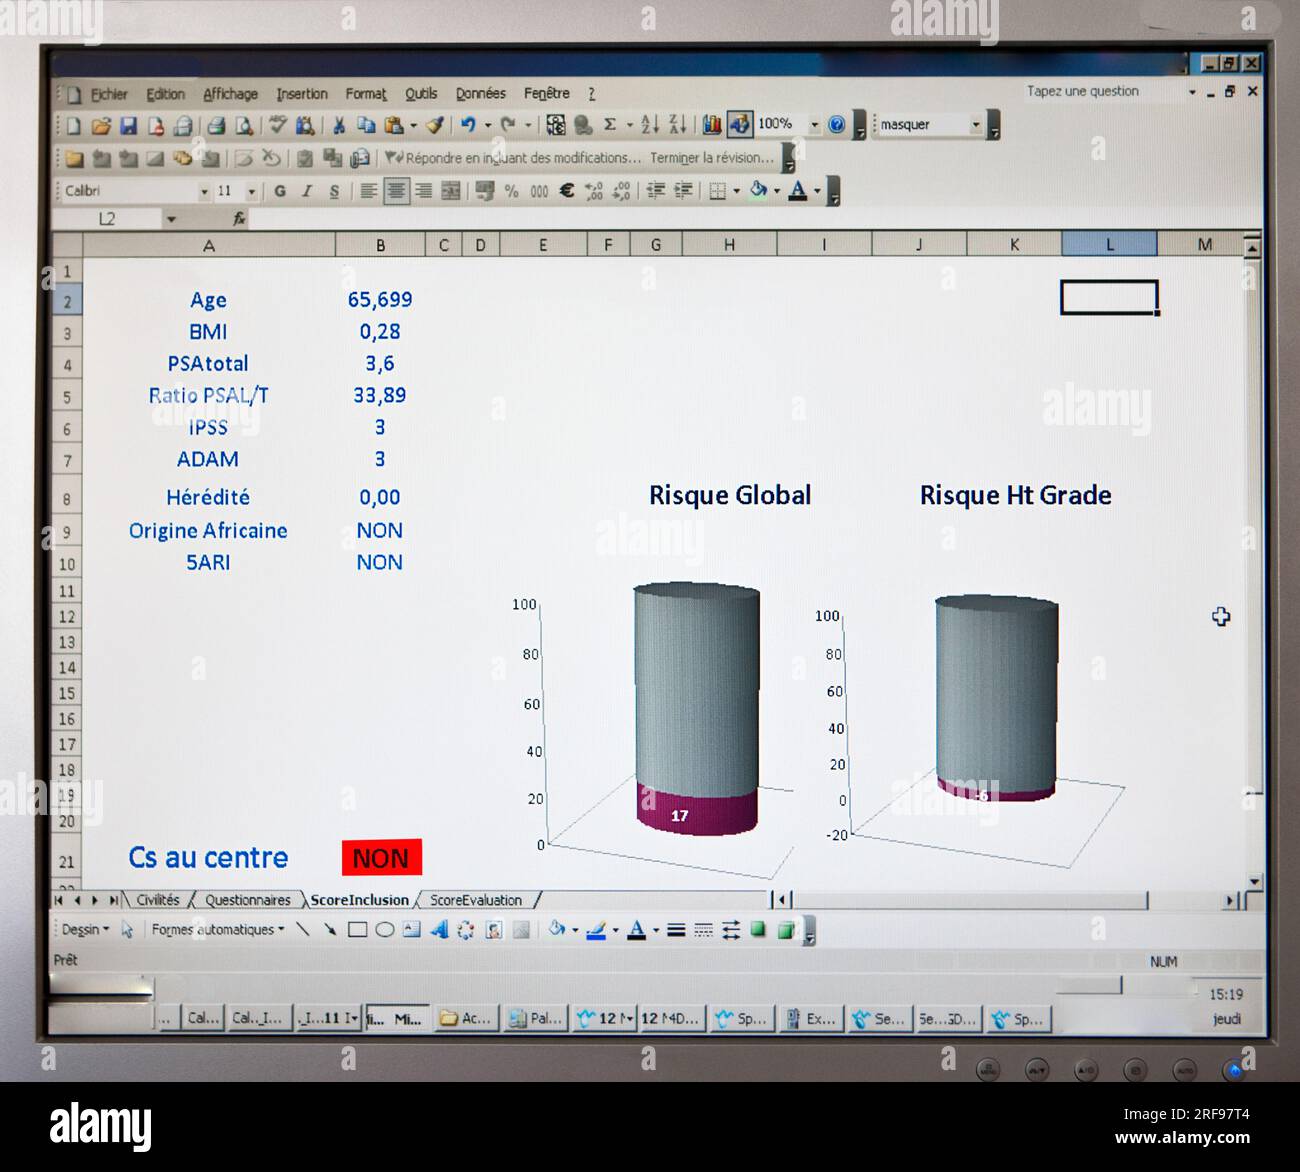Click the New workbook icon
1300x1172 pixels.
pos(73,125)
